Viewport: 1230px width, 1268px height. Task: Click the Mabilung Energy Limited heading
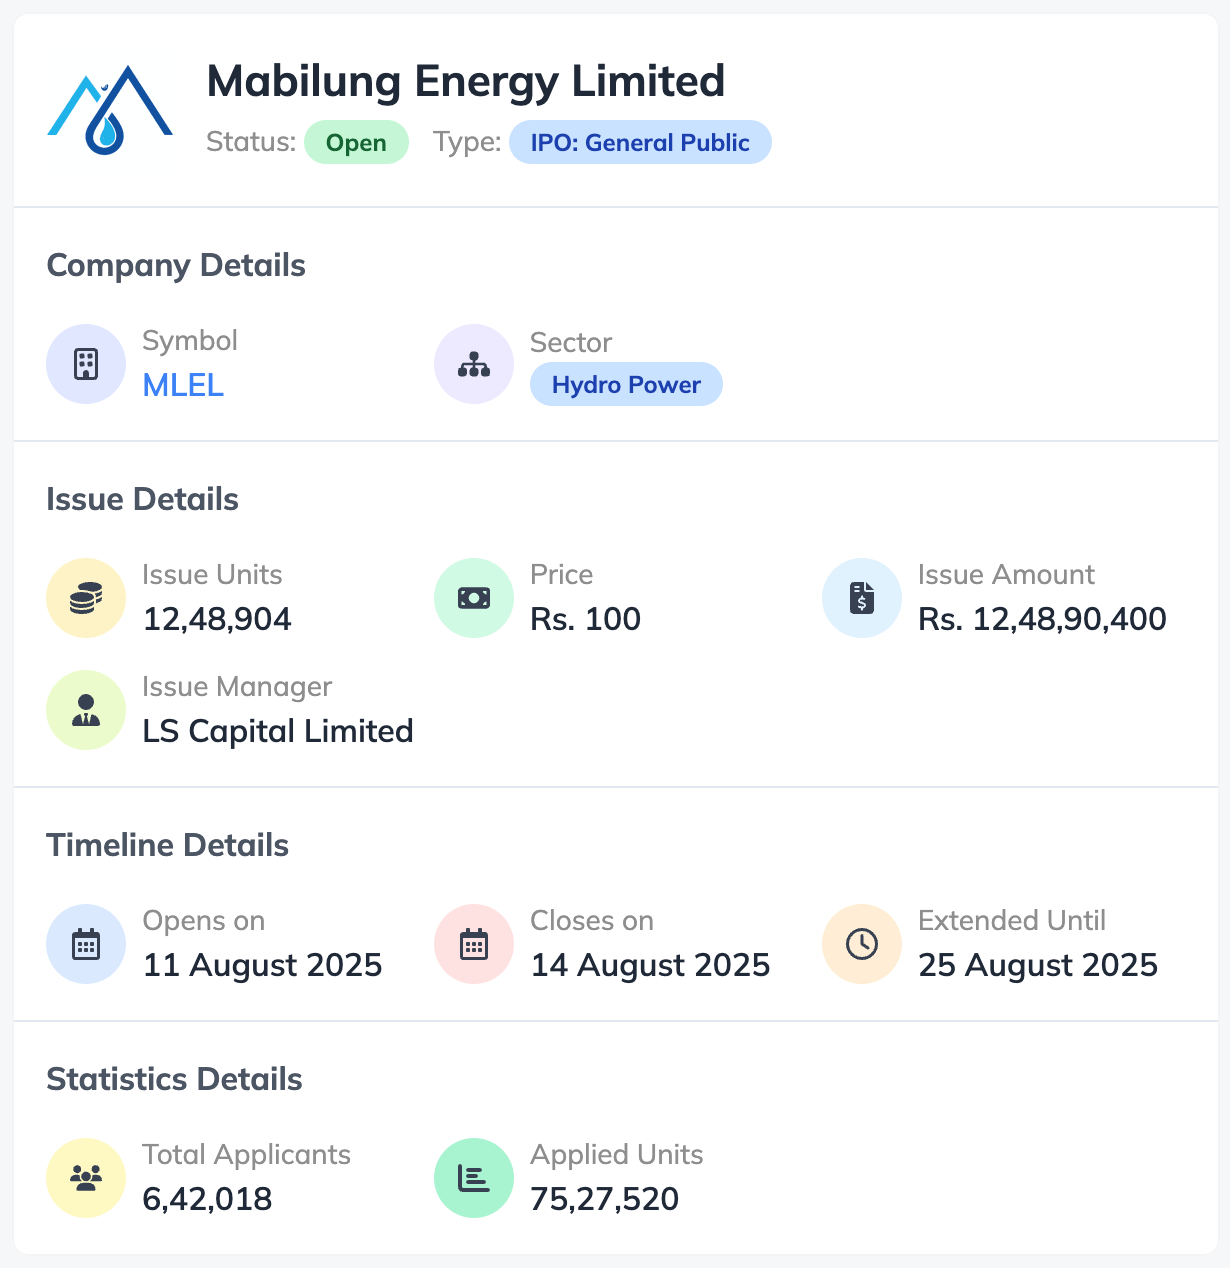pos(465,81)
